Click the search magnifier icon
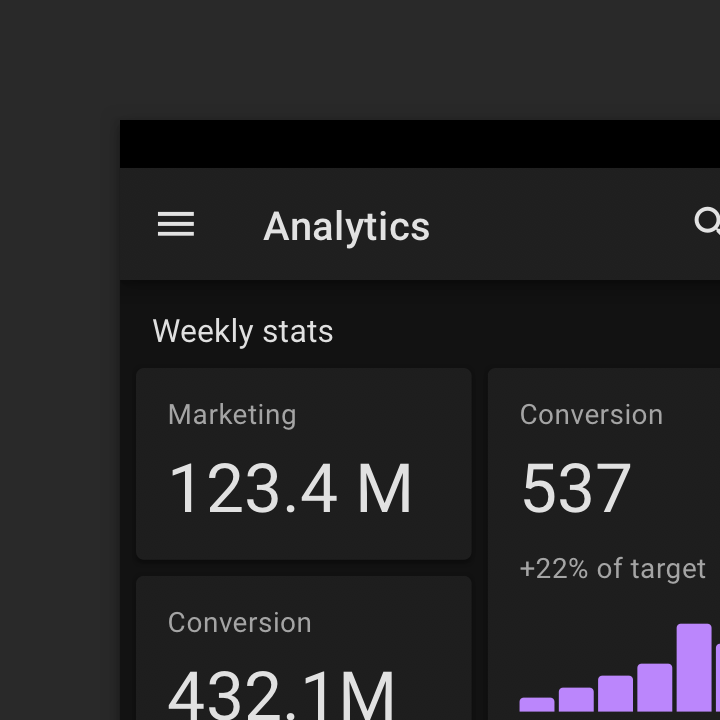The image size is (720, 720). click(x=707, y=221)
